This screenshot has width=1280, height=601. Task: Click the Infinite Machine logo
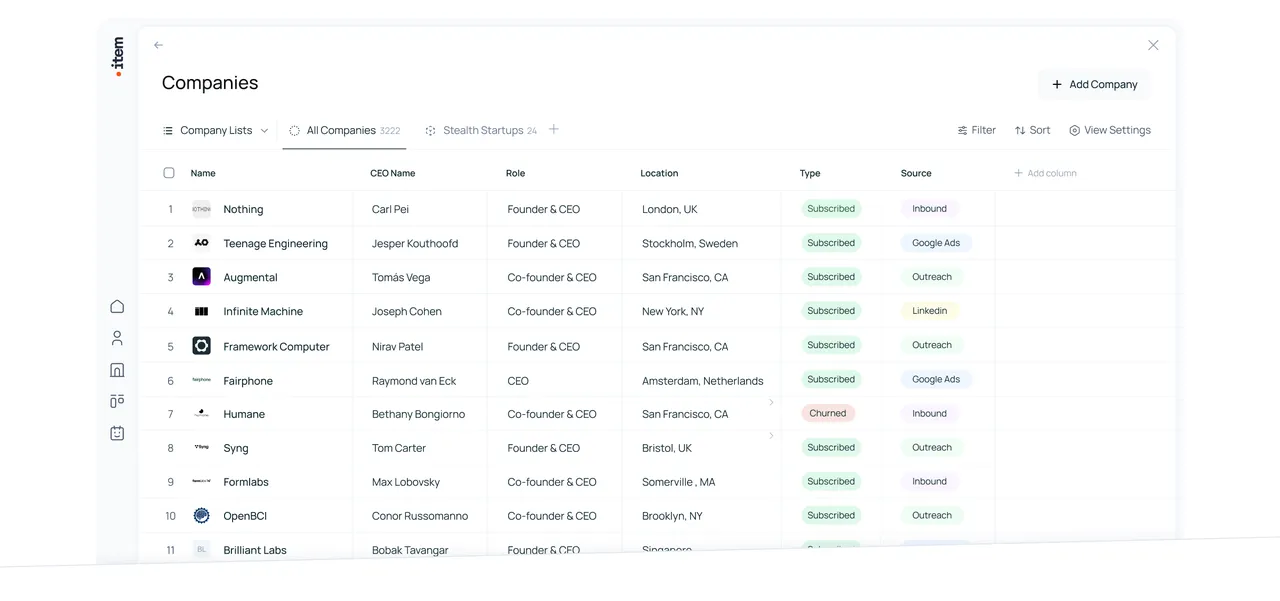tap(201, 311)
